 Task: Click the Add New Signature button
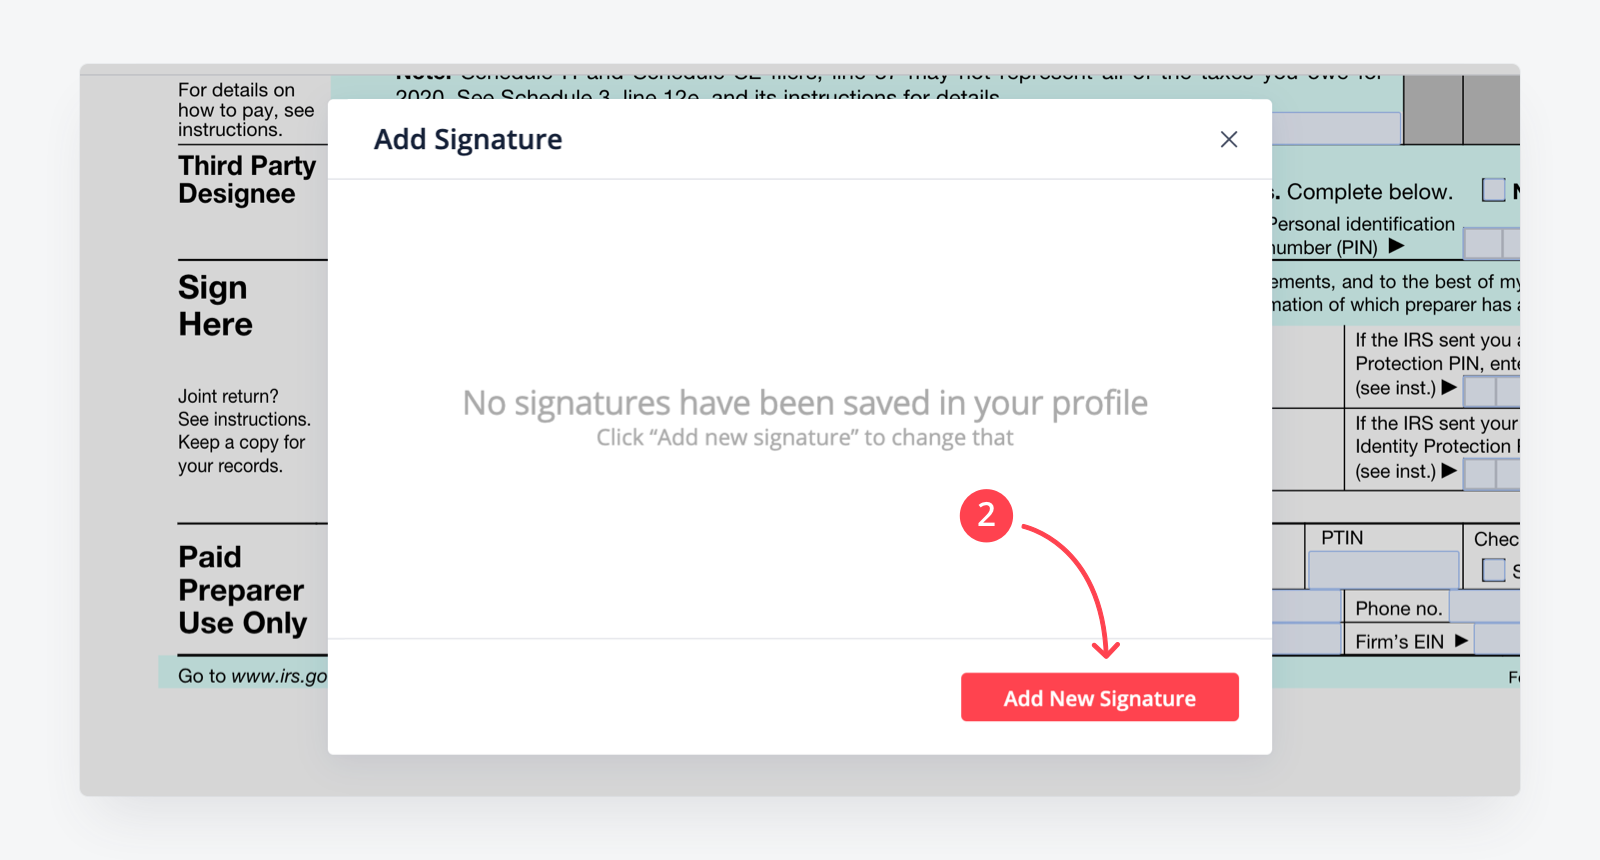[1100, 697]
